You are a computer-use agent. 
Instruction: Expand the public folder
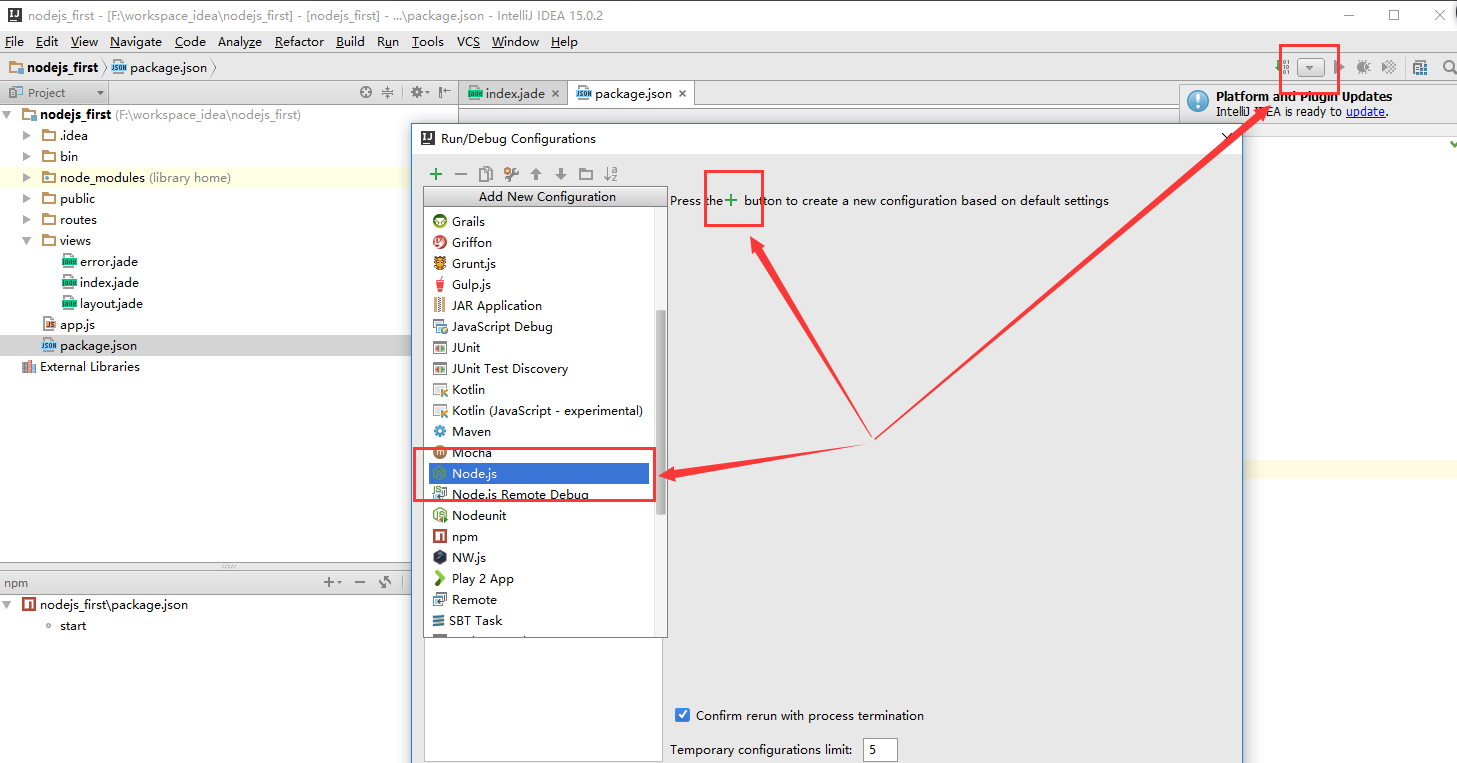(x=27, y=198)
